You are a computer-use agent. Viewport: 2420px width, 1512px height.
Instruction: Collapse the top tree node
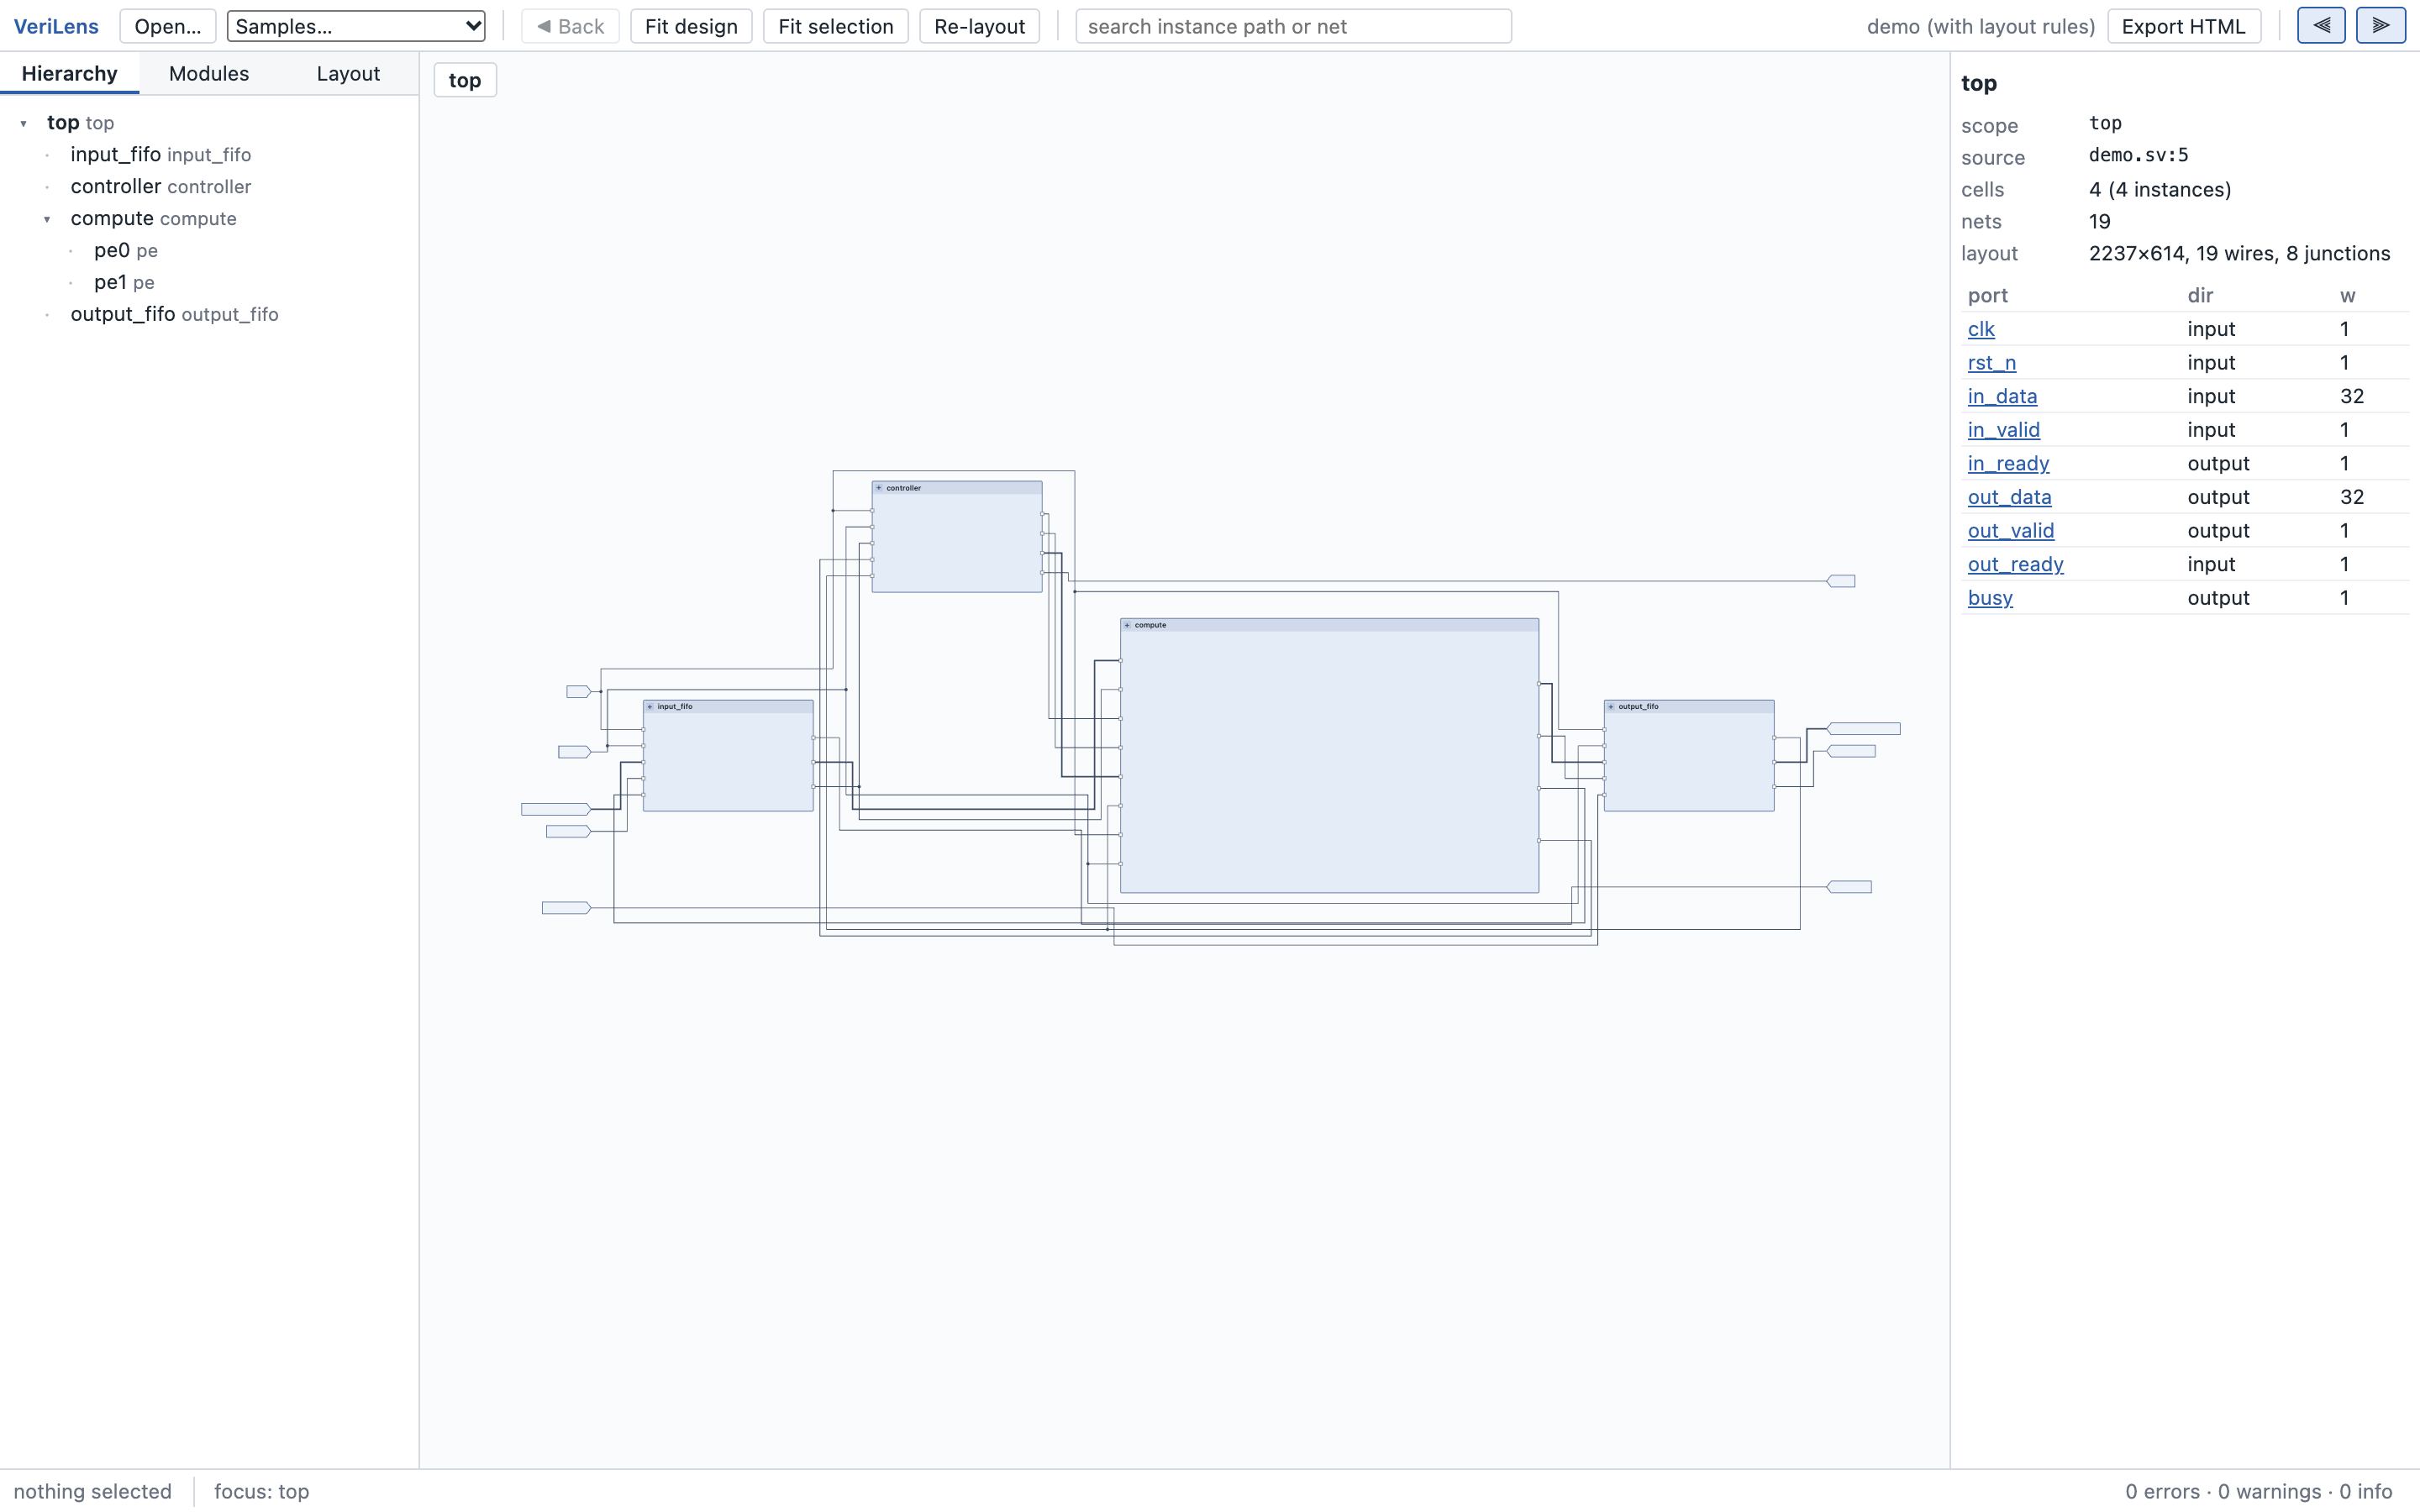[x=23, y=123]
